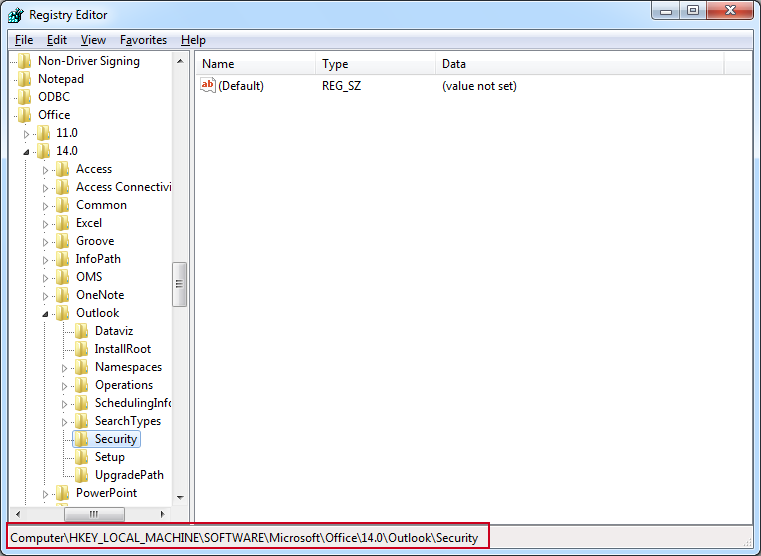Screen dimensions: 761x556
Task: Collapse the Outlook key
Action: (46, 314)
